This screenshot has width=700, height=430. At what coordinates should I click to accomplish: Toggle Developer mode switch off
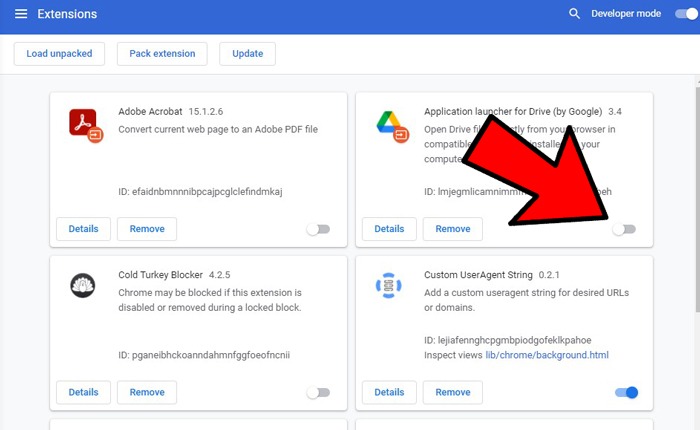tap(687, 14)
